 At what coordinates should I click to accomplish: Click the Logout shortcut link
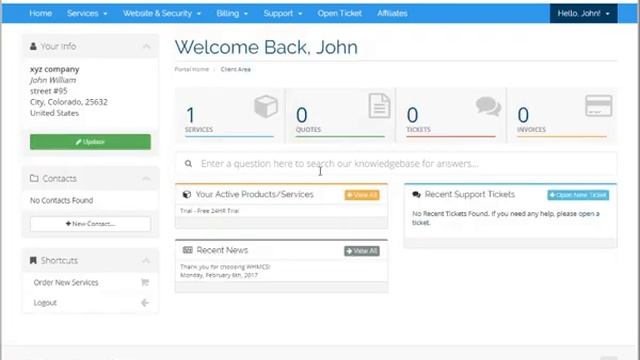tap(91, 303)
